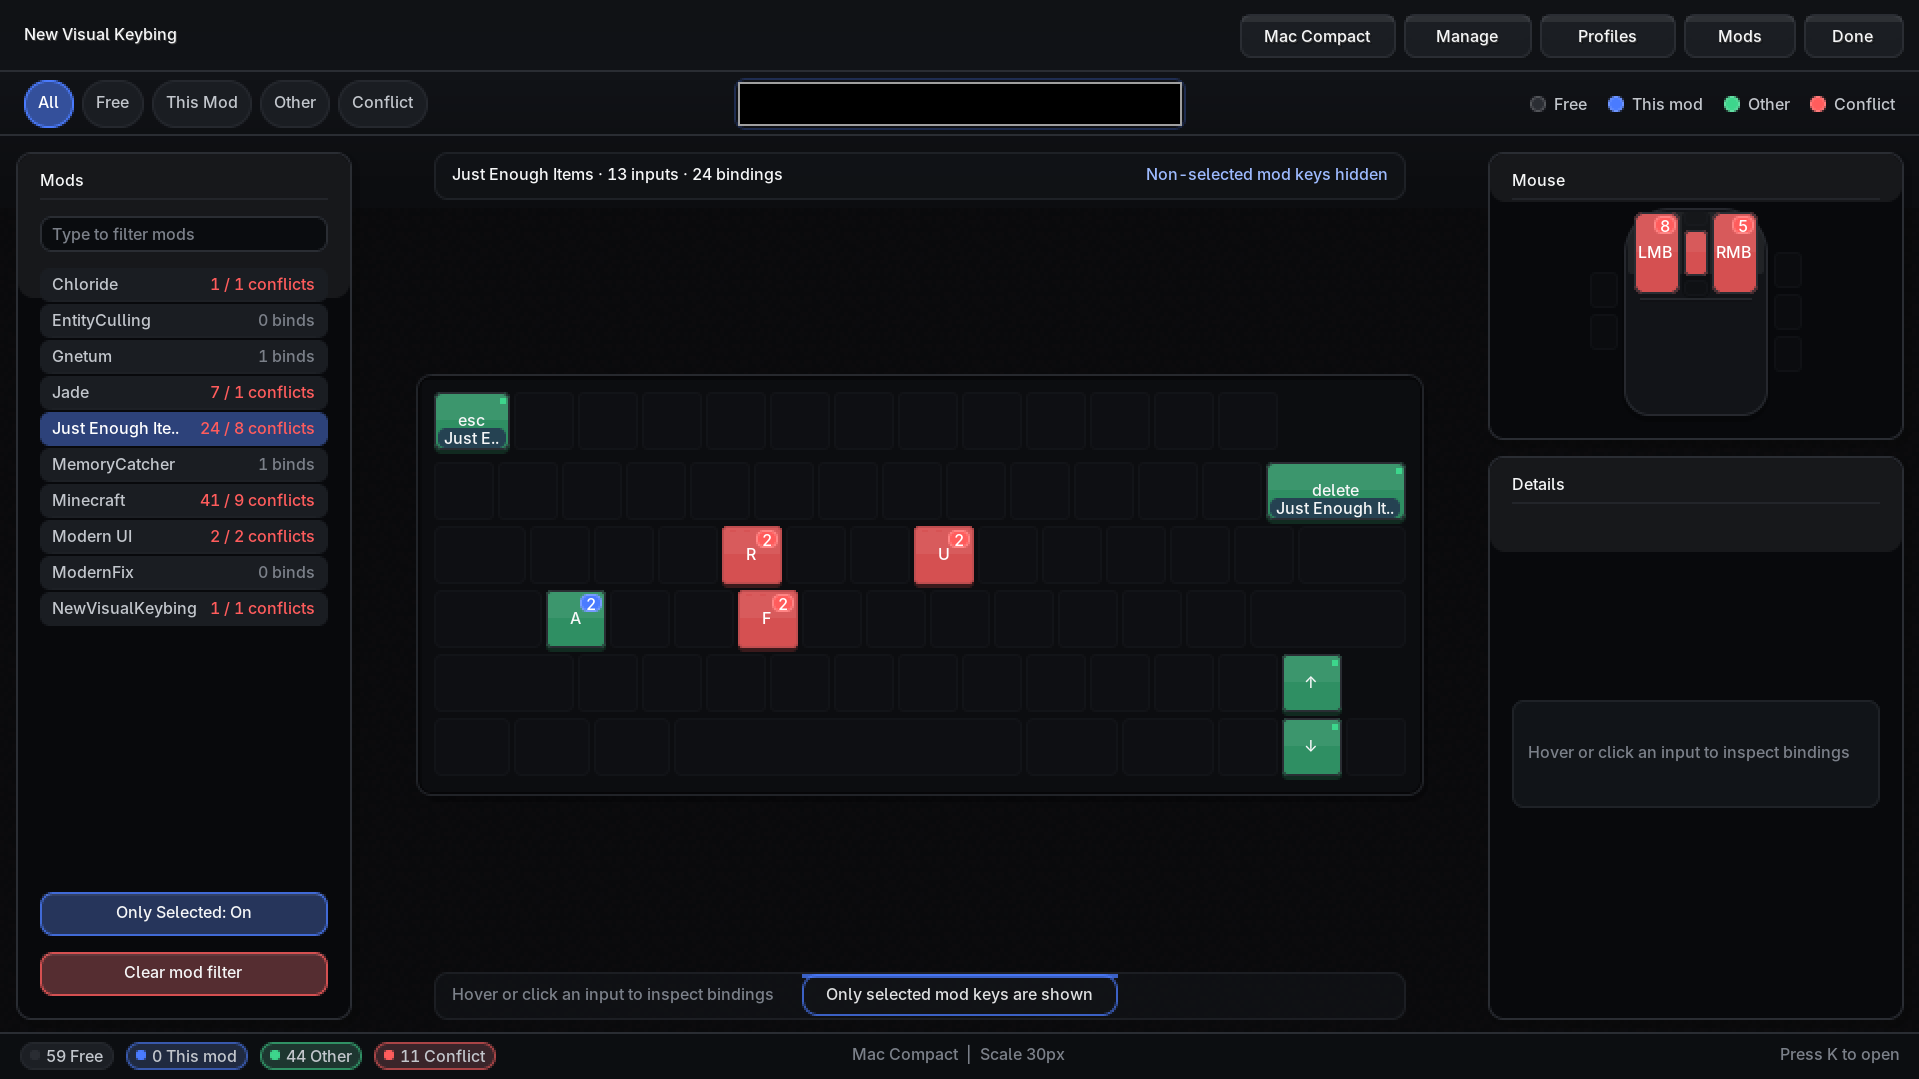Switch to the Conflict filter

pos(383,103)
